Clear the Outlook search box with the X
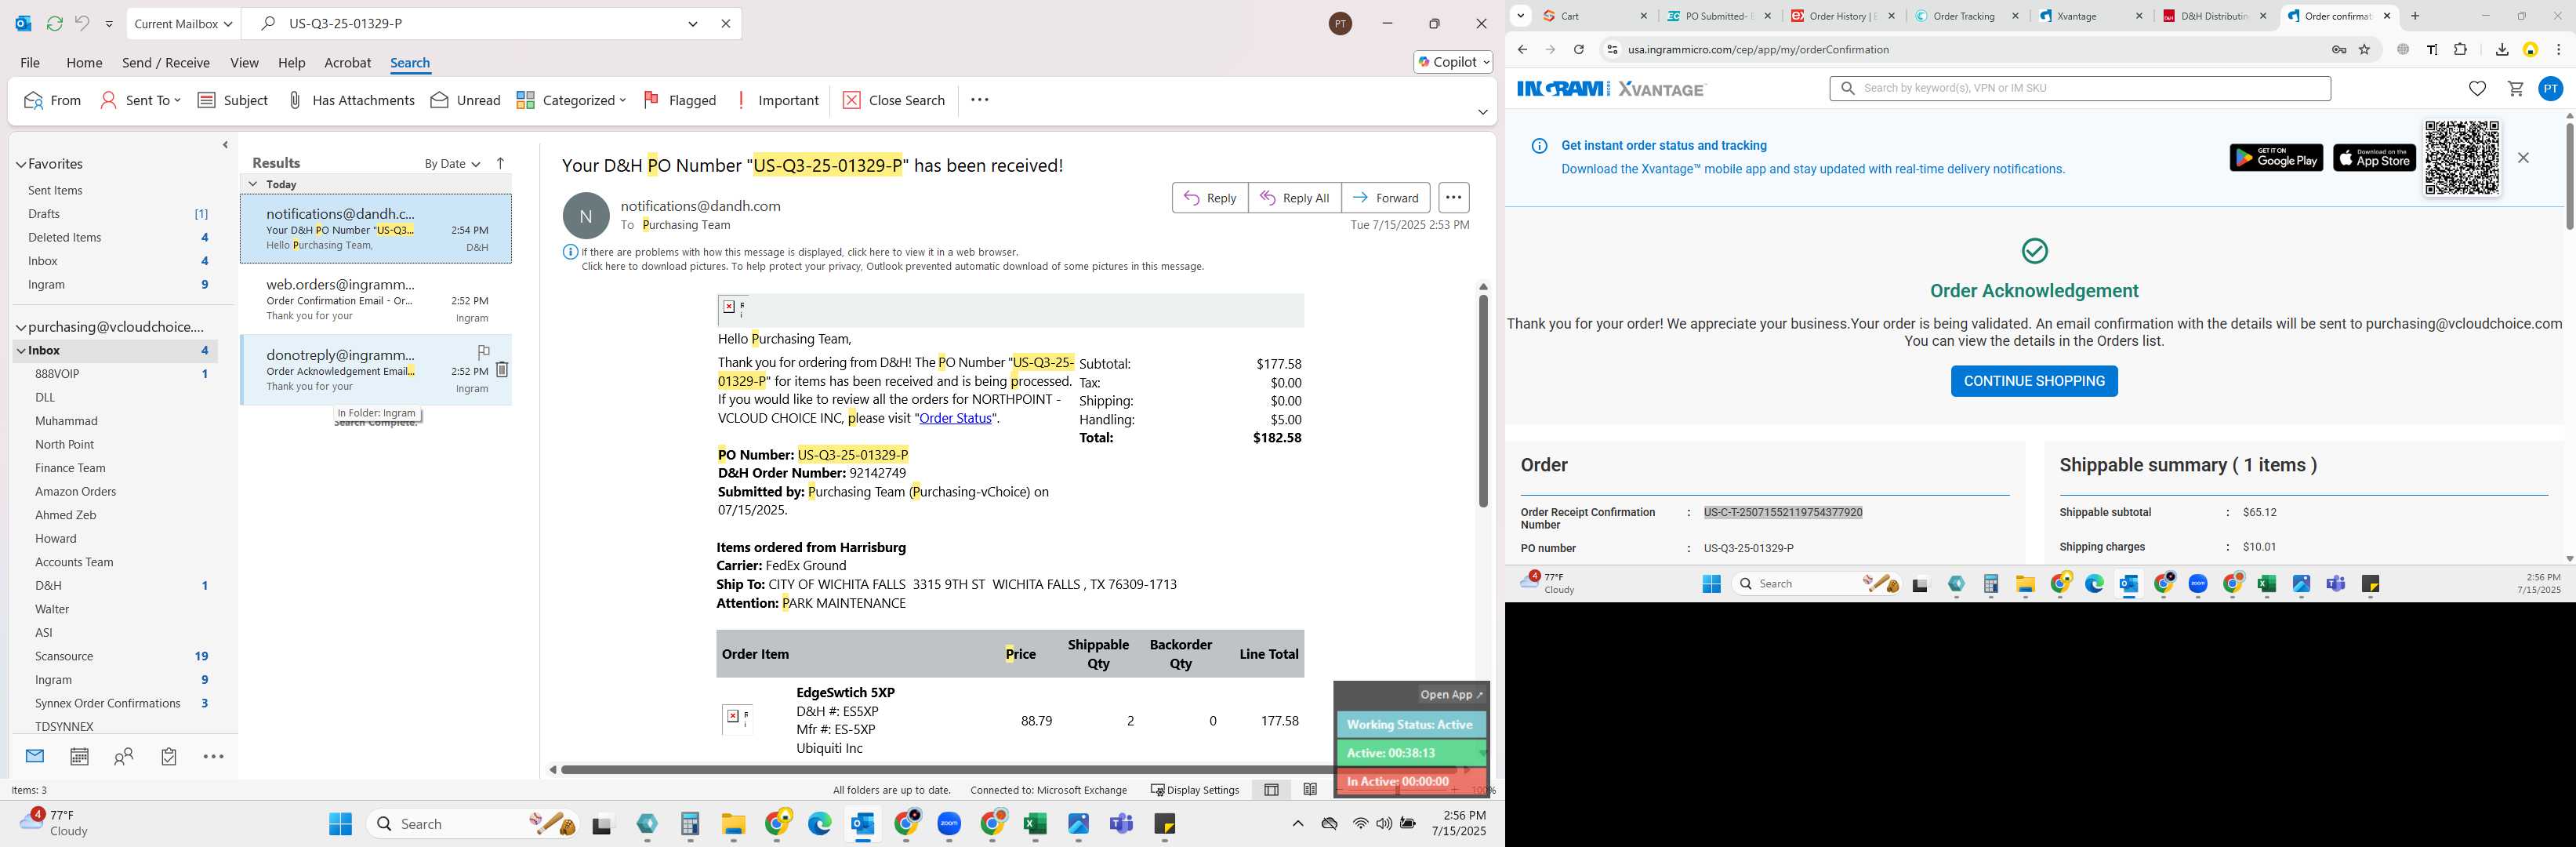The height and width of the screenshot is (847, 2576). (x=726, y=23)
